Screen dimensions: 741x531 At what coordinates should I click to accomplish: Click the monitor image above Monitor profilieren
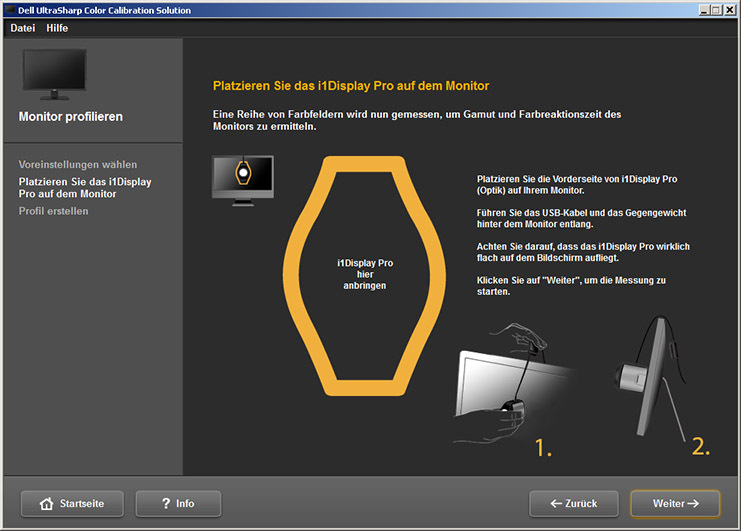point(55,74)
